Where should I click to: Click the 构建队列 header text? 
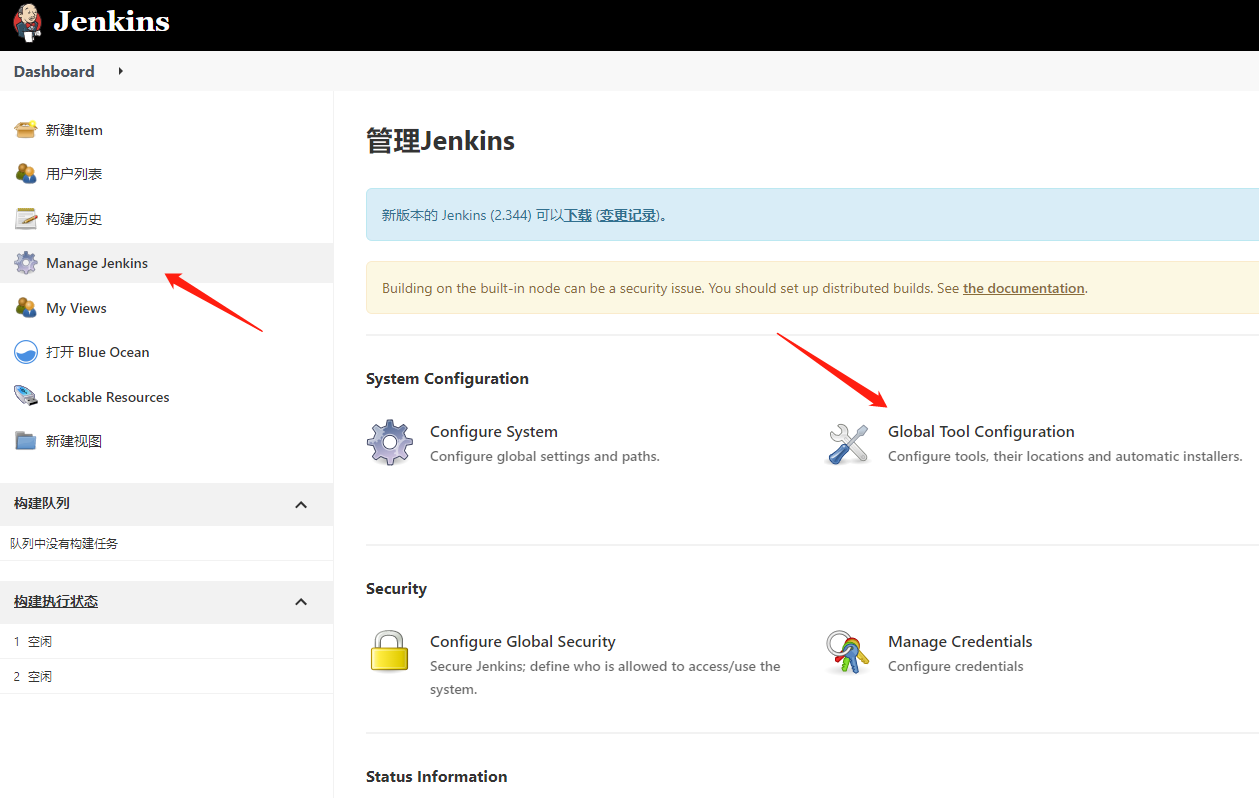pos(42,503)
